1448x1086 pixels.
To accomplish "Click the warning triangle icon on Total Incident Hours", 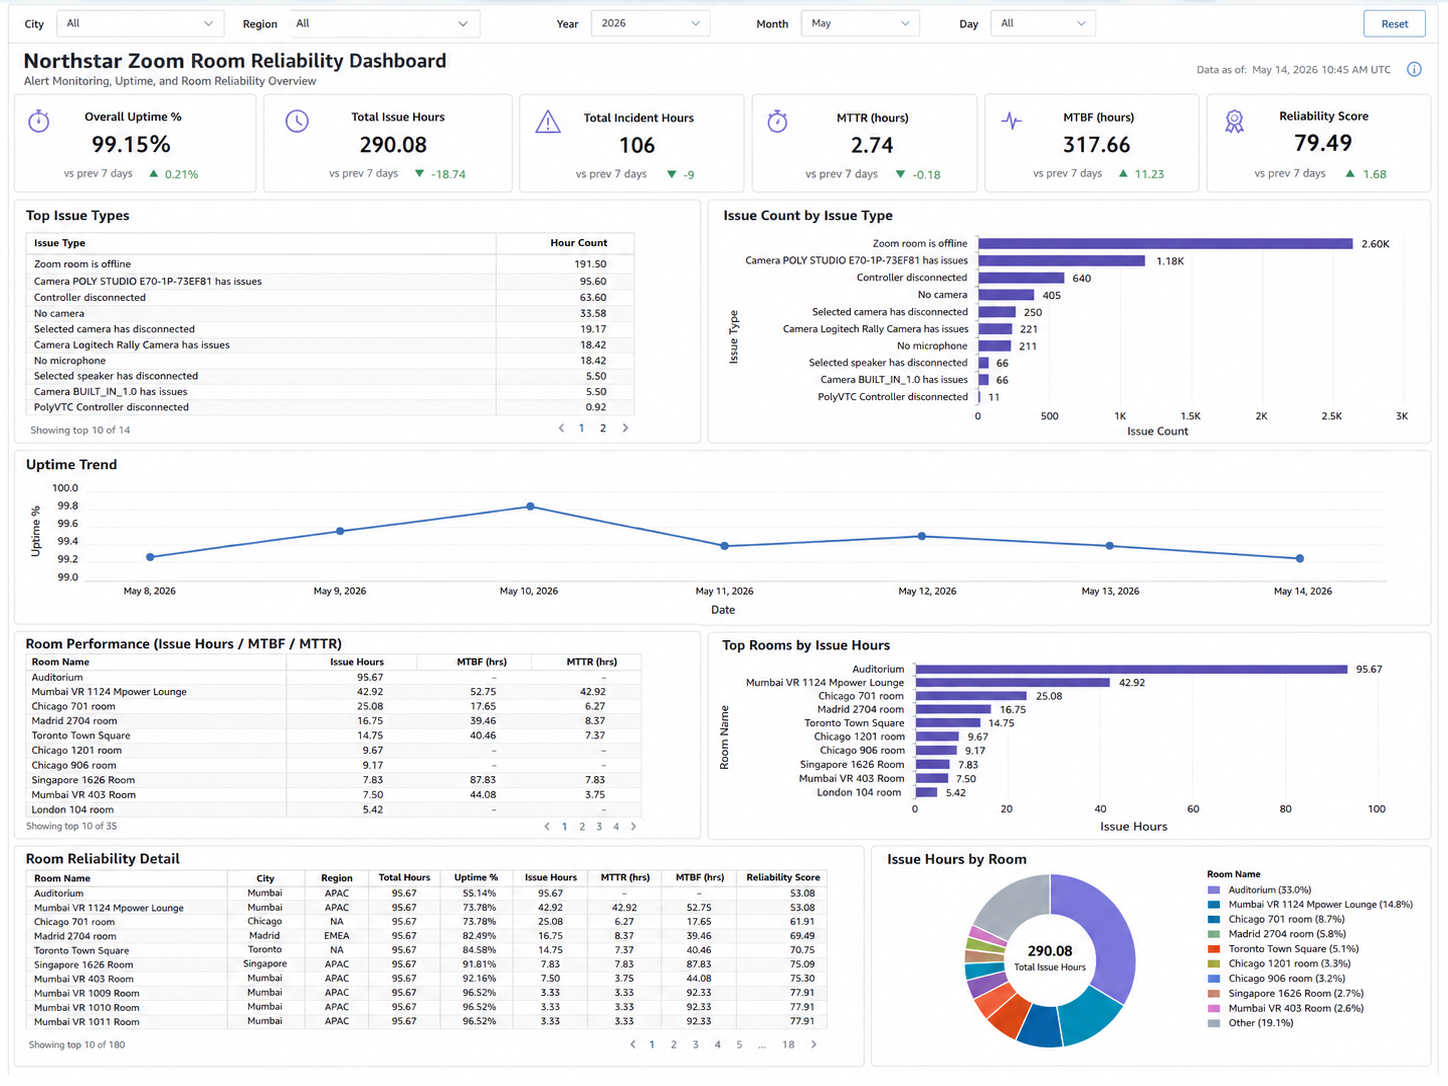I will point(548,122).
